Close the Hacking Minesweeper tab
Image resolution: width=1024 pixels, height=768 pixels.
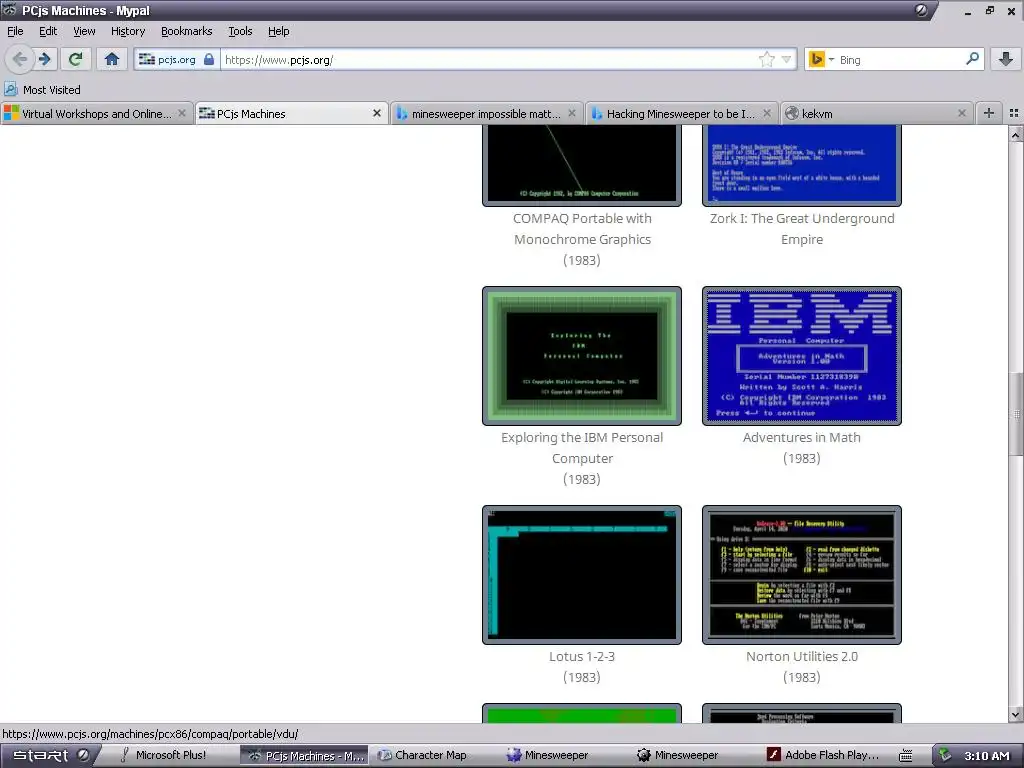click(x=767, y=113)
